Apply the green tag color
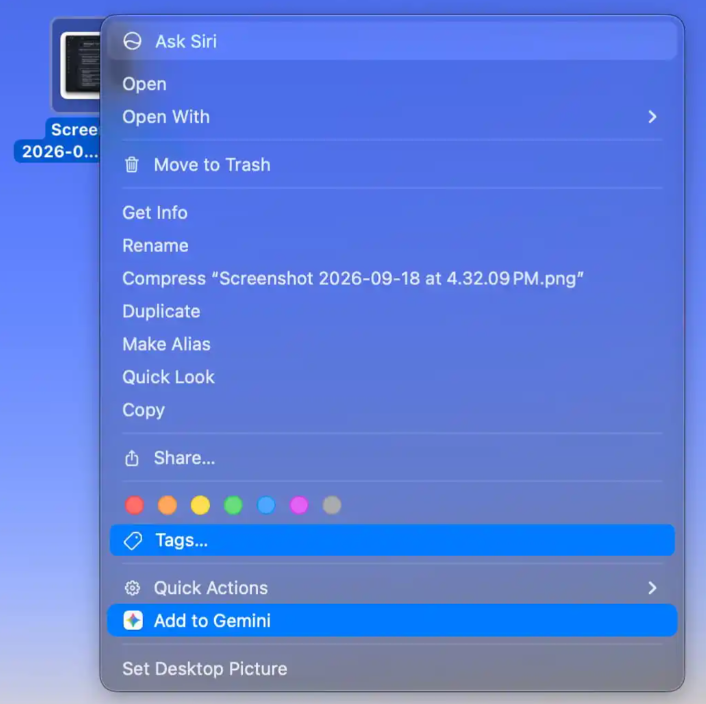Screen dimensions: 706x704 point(233,505)
